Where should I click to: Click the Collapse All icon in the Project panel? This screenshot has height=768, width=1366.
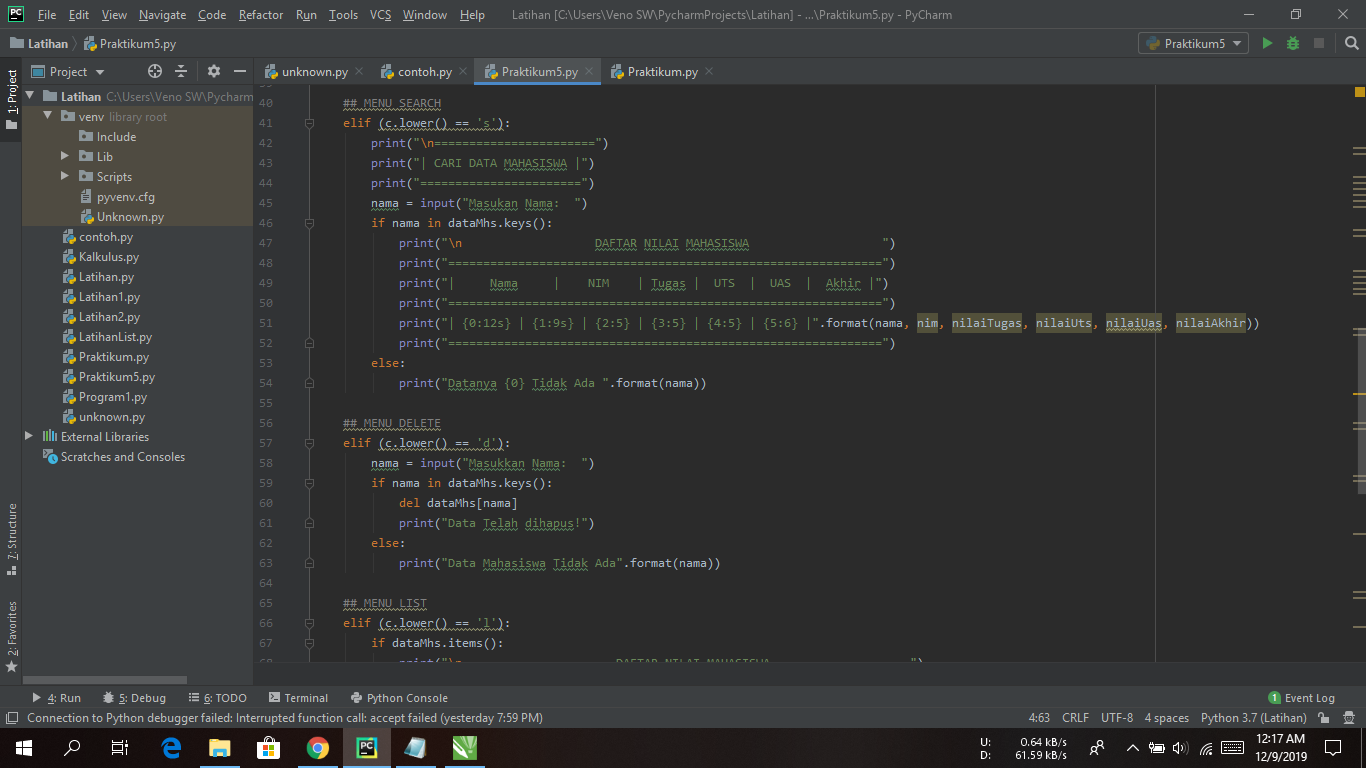point(181,71)
